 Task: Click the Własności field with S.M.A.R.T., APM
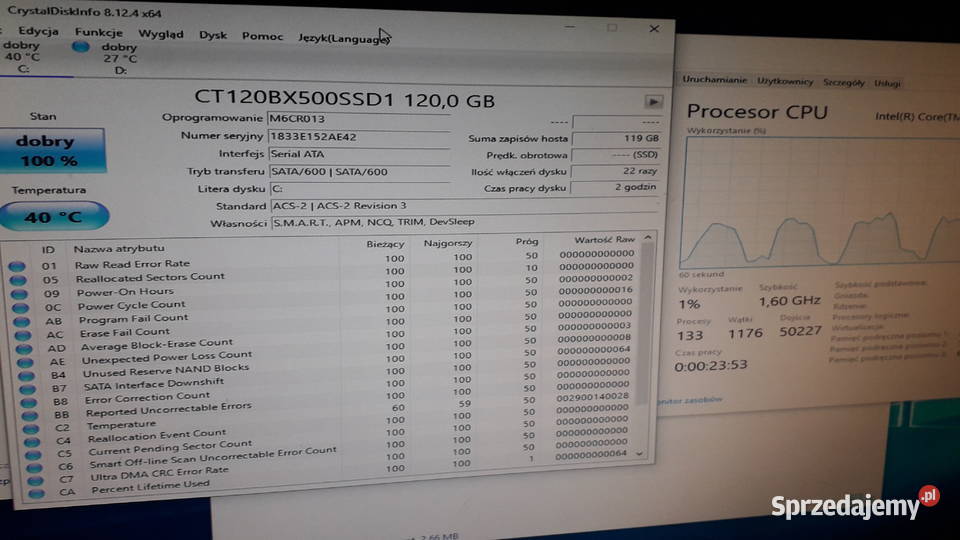[x=466, y=222]
